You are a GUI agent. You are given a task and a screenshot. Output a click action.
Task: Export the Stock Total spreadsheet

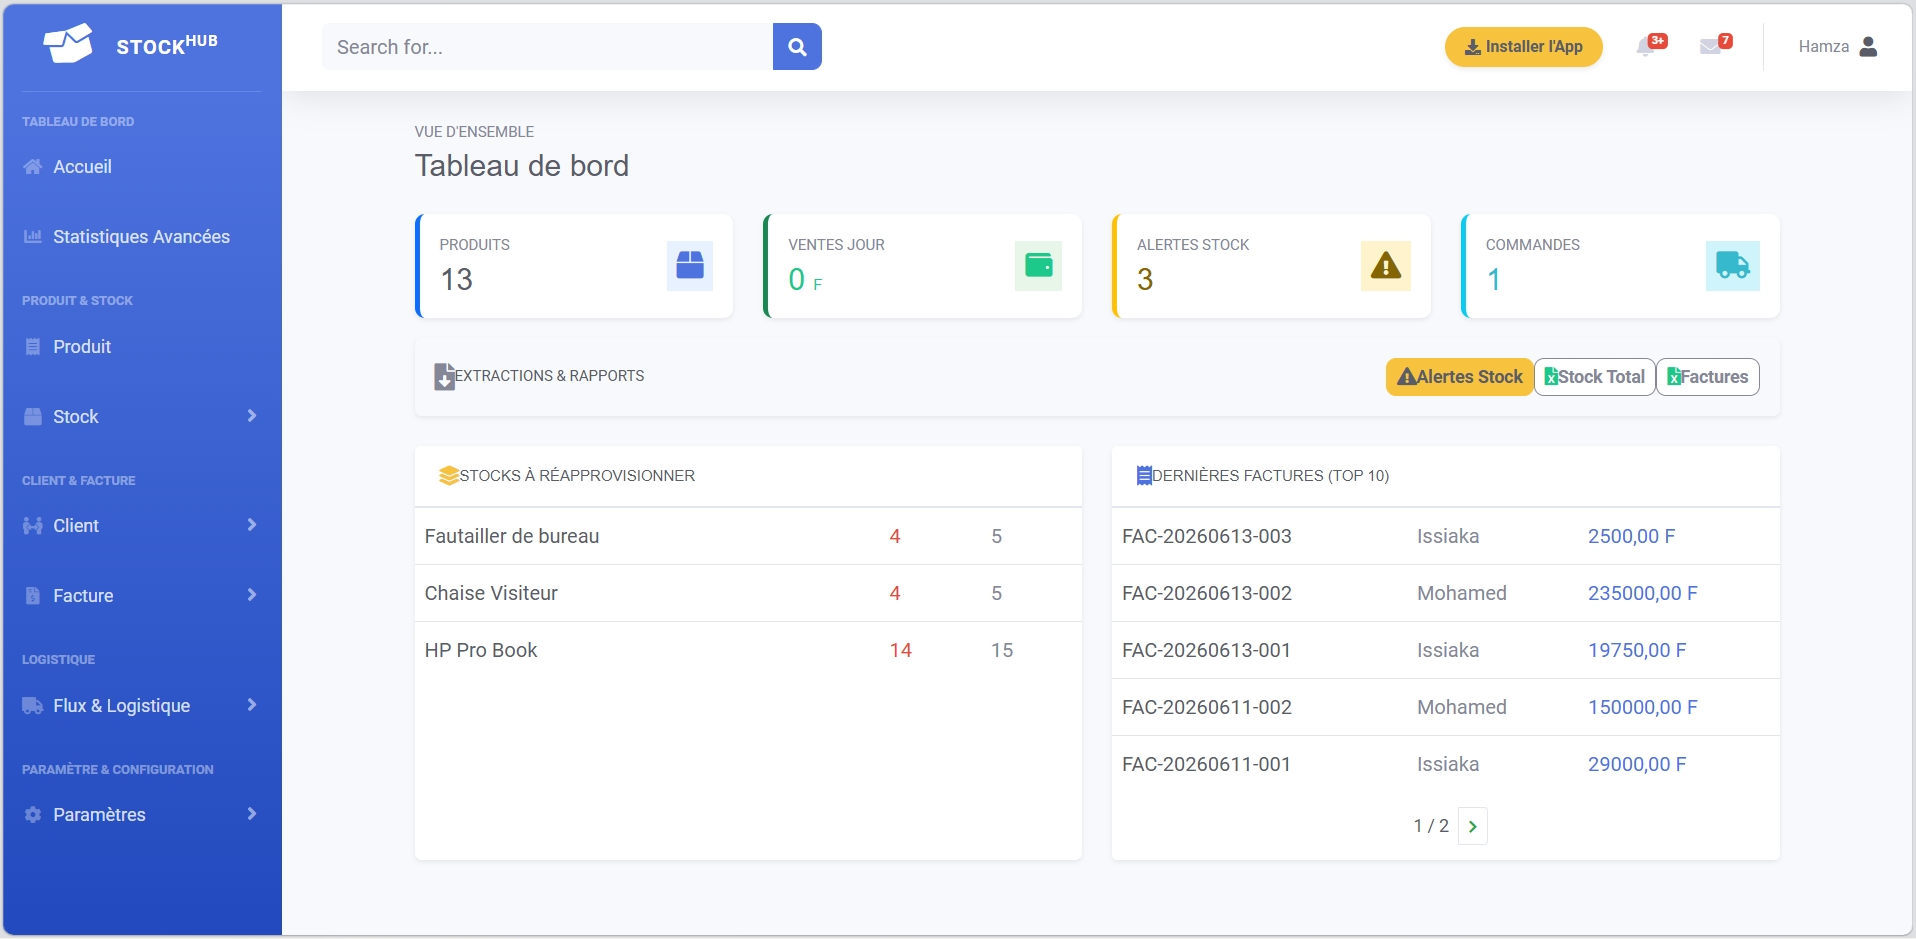(1595, 377)
